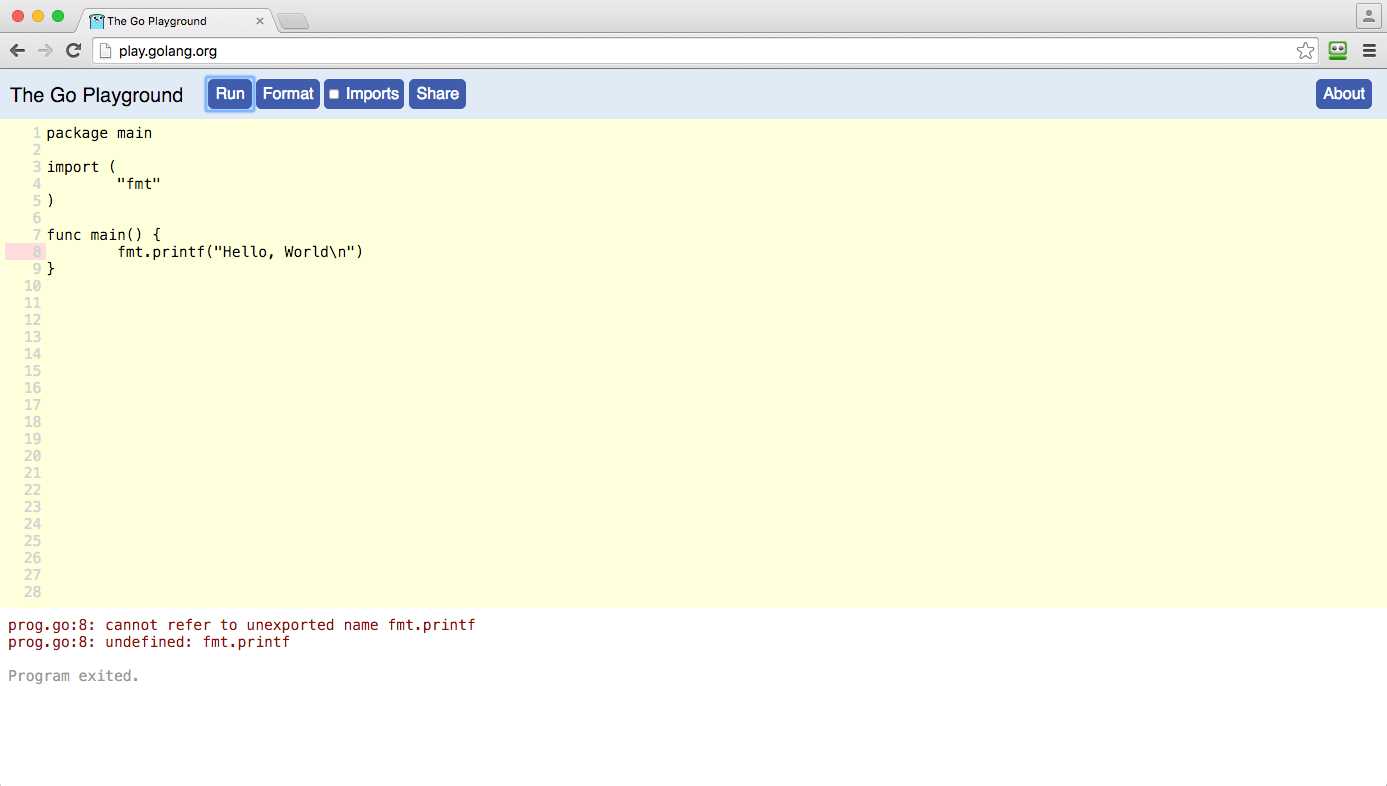Share the current code snippet

pyautogui.click(x=437, y=93)
